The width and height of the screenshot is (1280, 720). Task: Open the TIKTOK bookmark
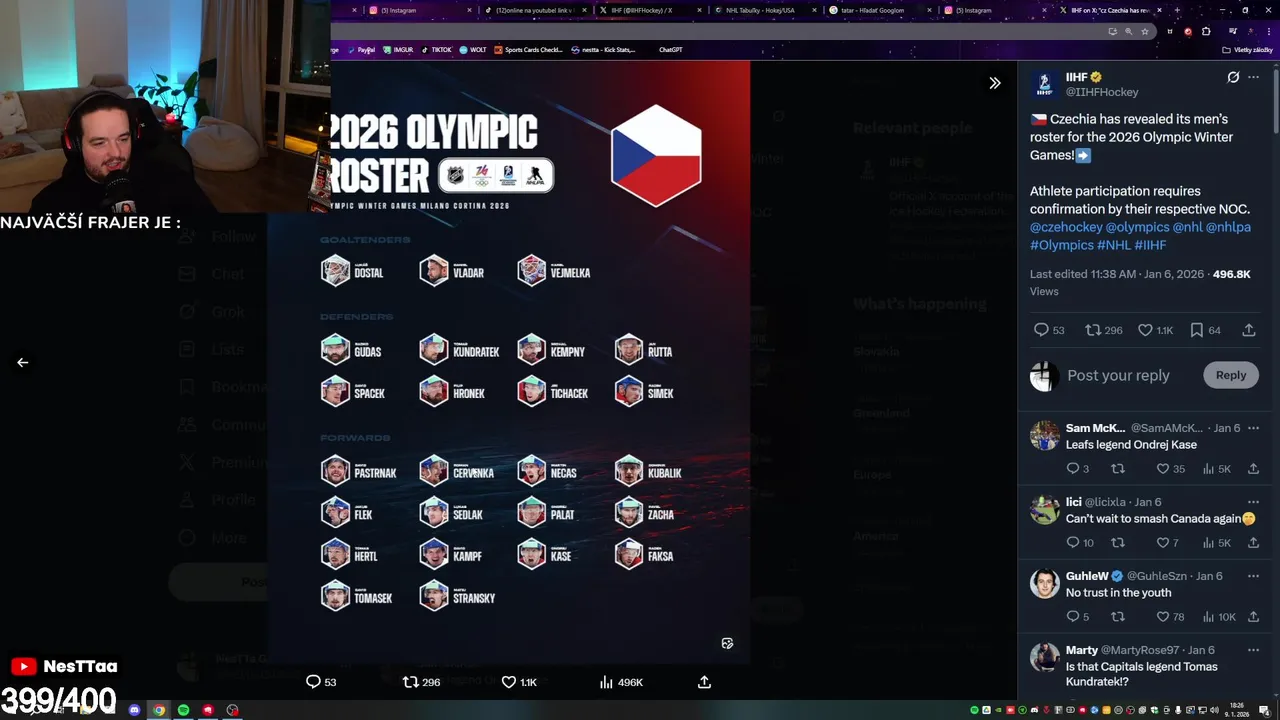tap(437, 49)
